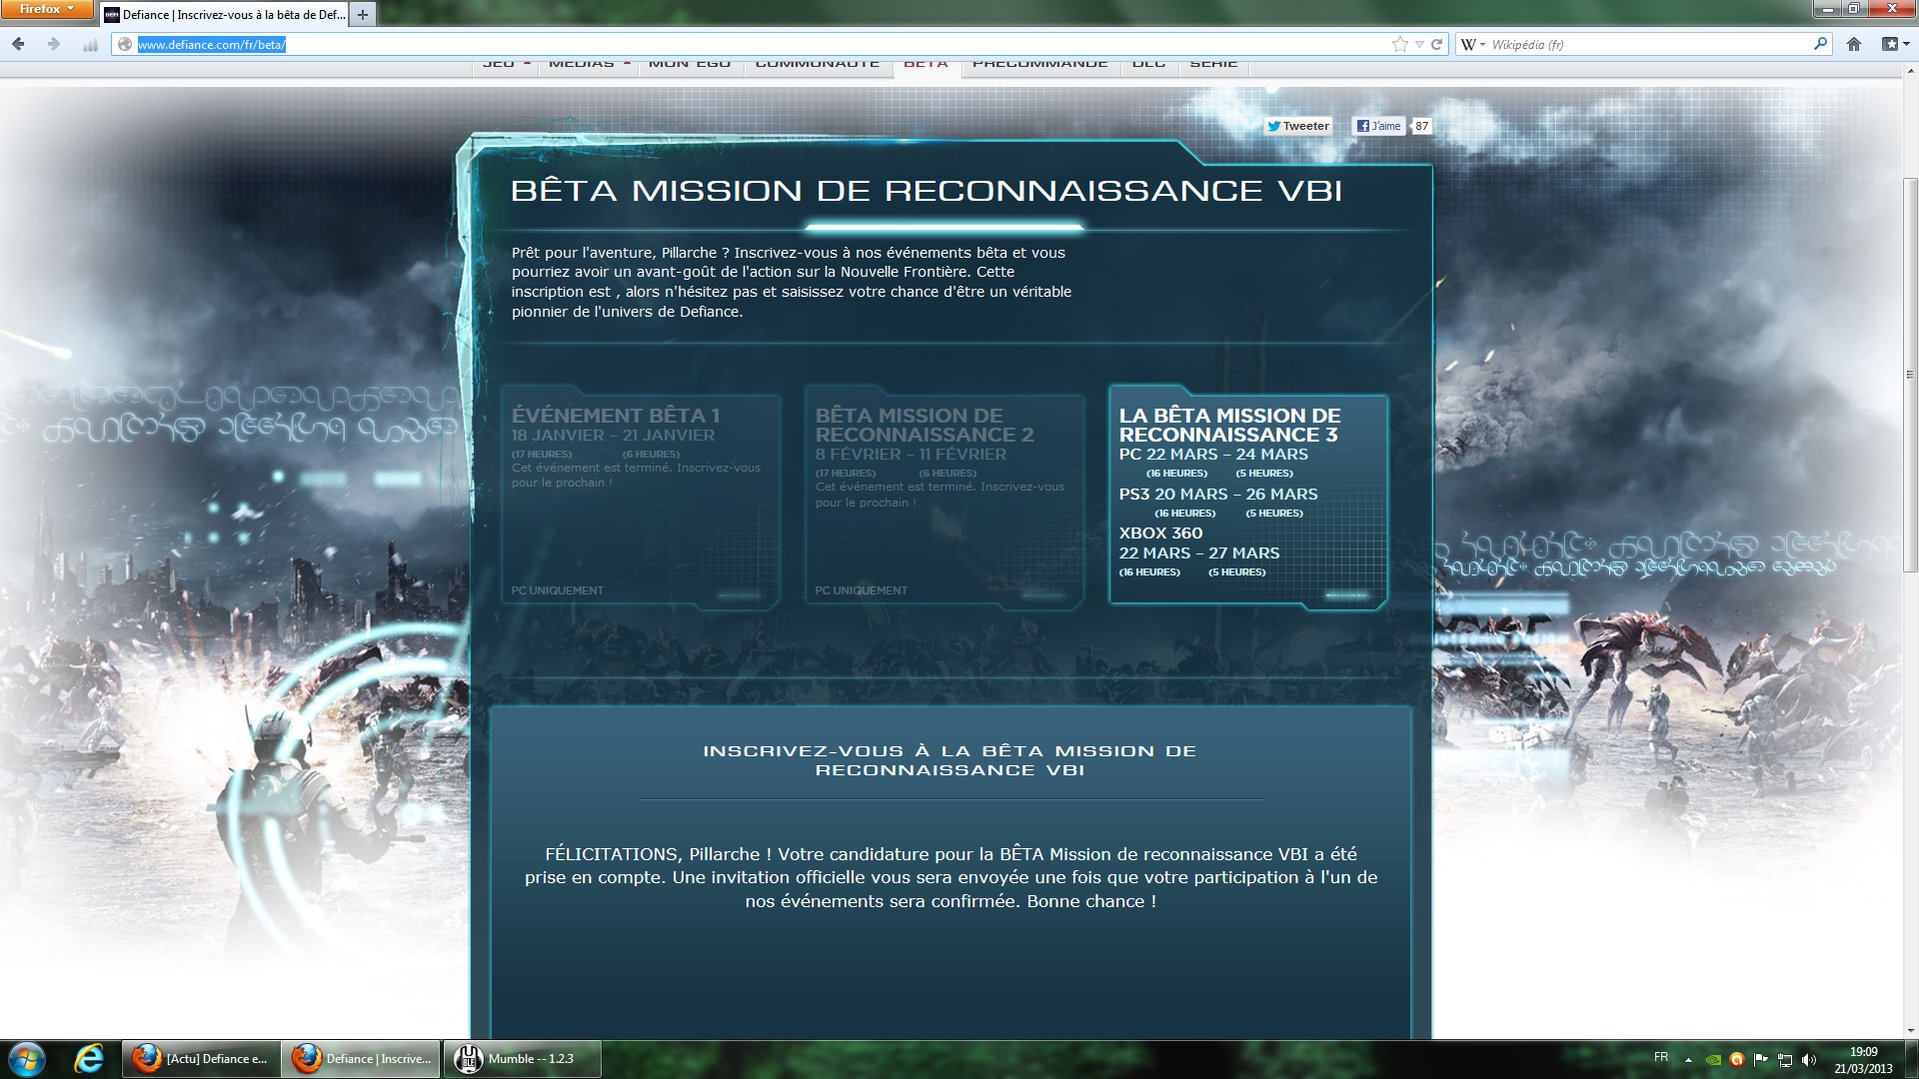Bookmark this page with the star icon

click(x=1400, y=44)
